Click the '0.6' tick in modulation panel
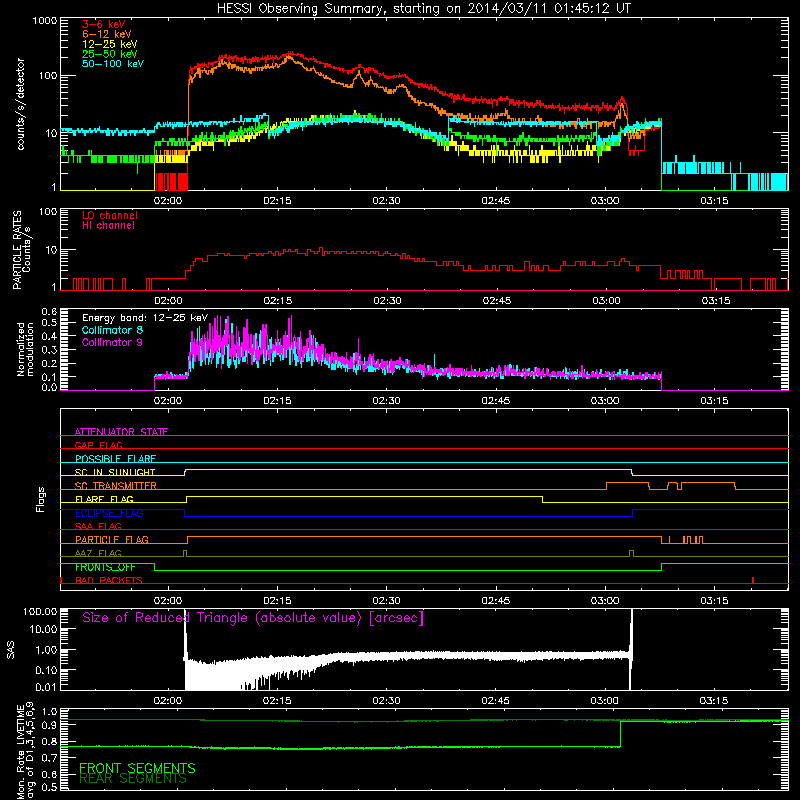800x800 pixels. [49, 311]
